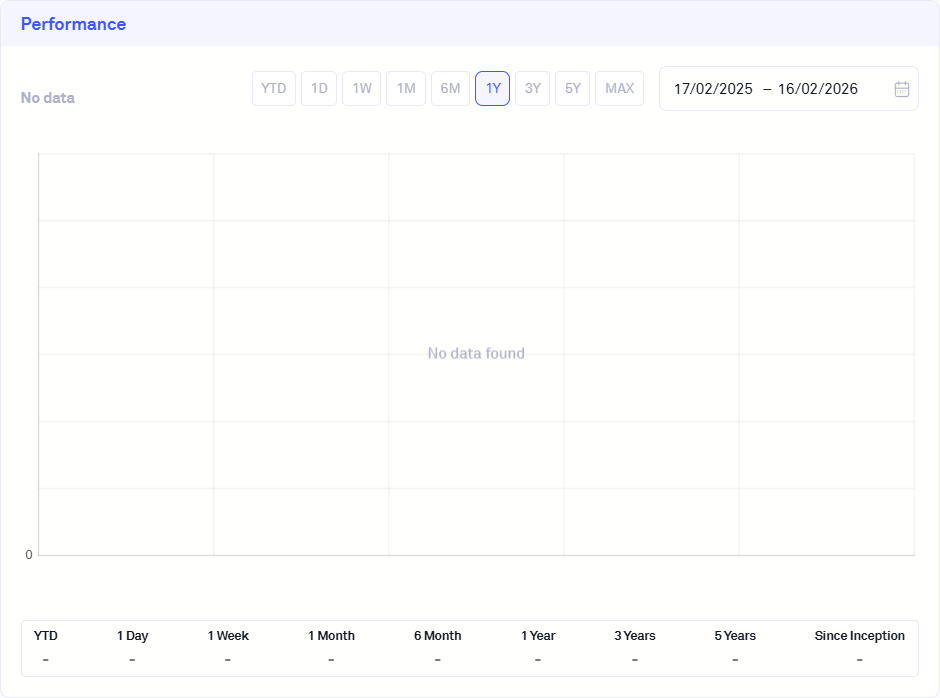Click the 1 Week summary column
The height and width of the screenshot is (698, 940).
tap(228, 647)
